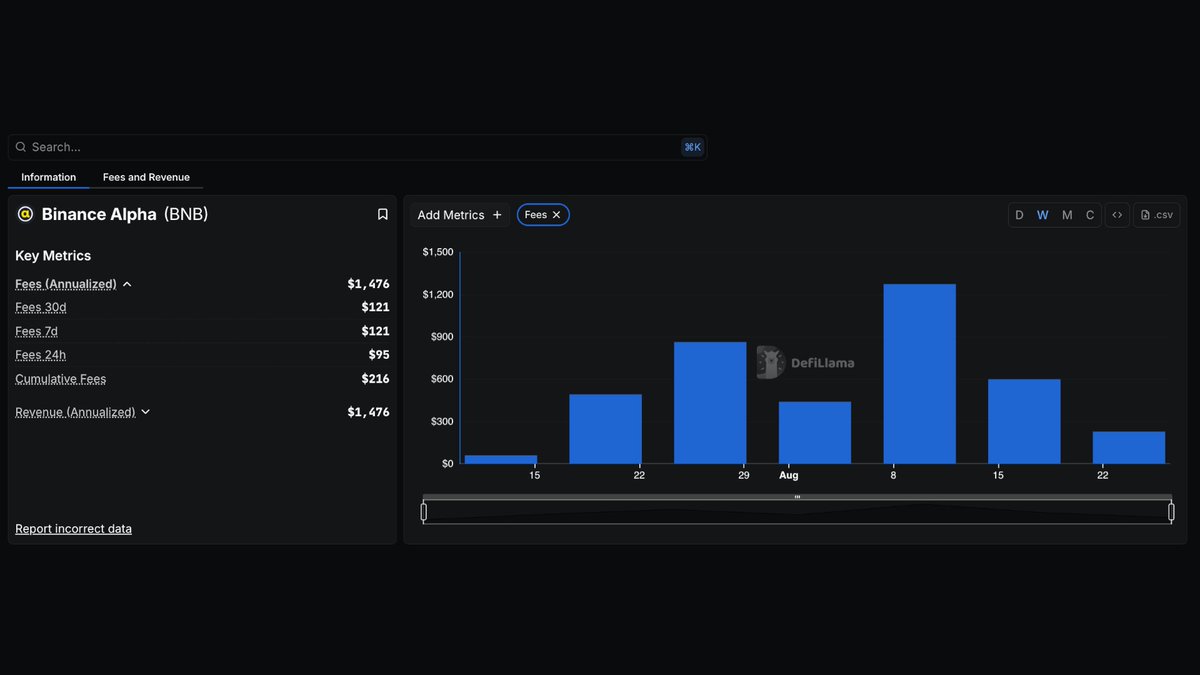Click the bookmark icon for Binance Alpha

coord(382,214)
